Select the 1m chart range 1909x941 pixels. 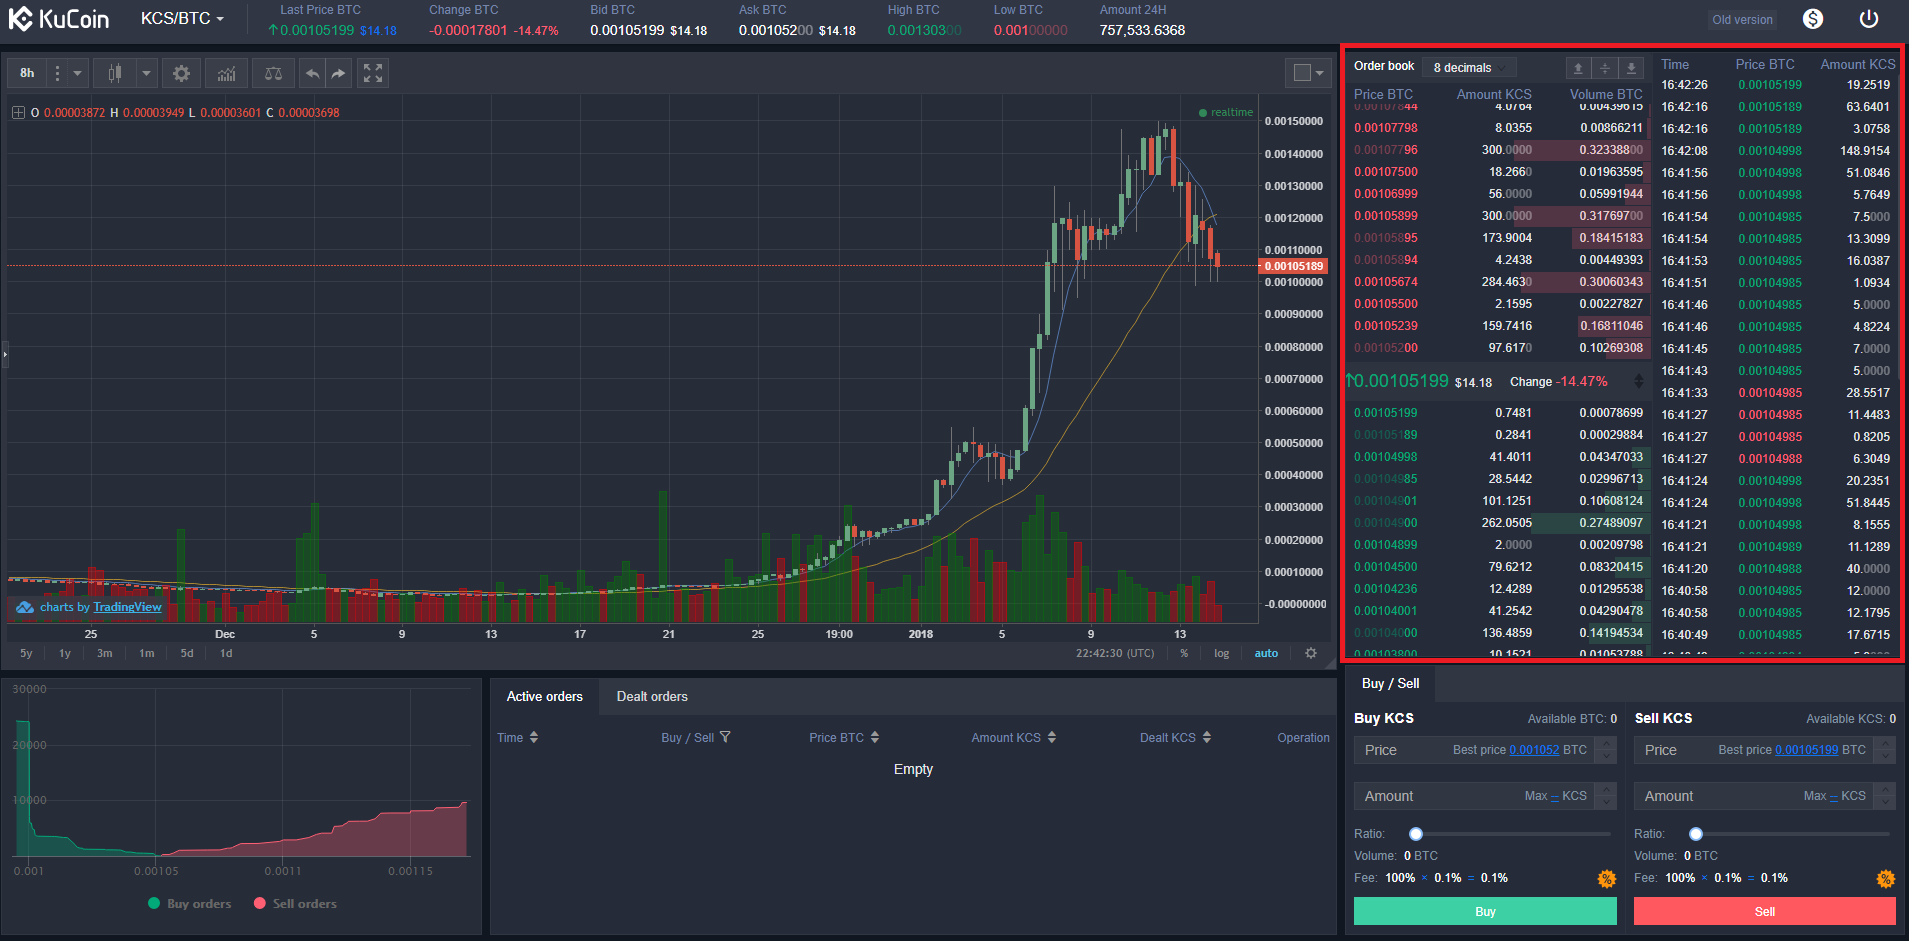click(x=146, y=653)
